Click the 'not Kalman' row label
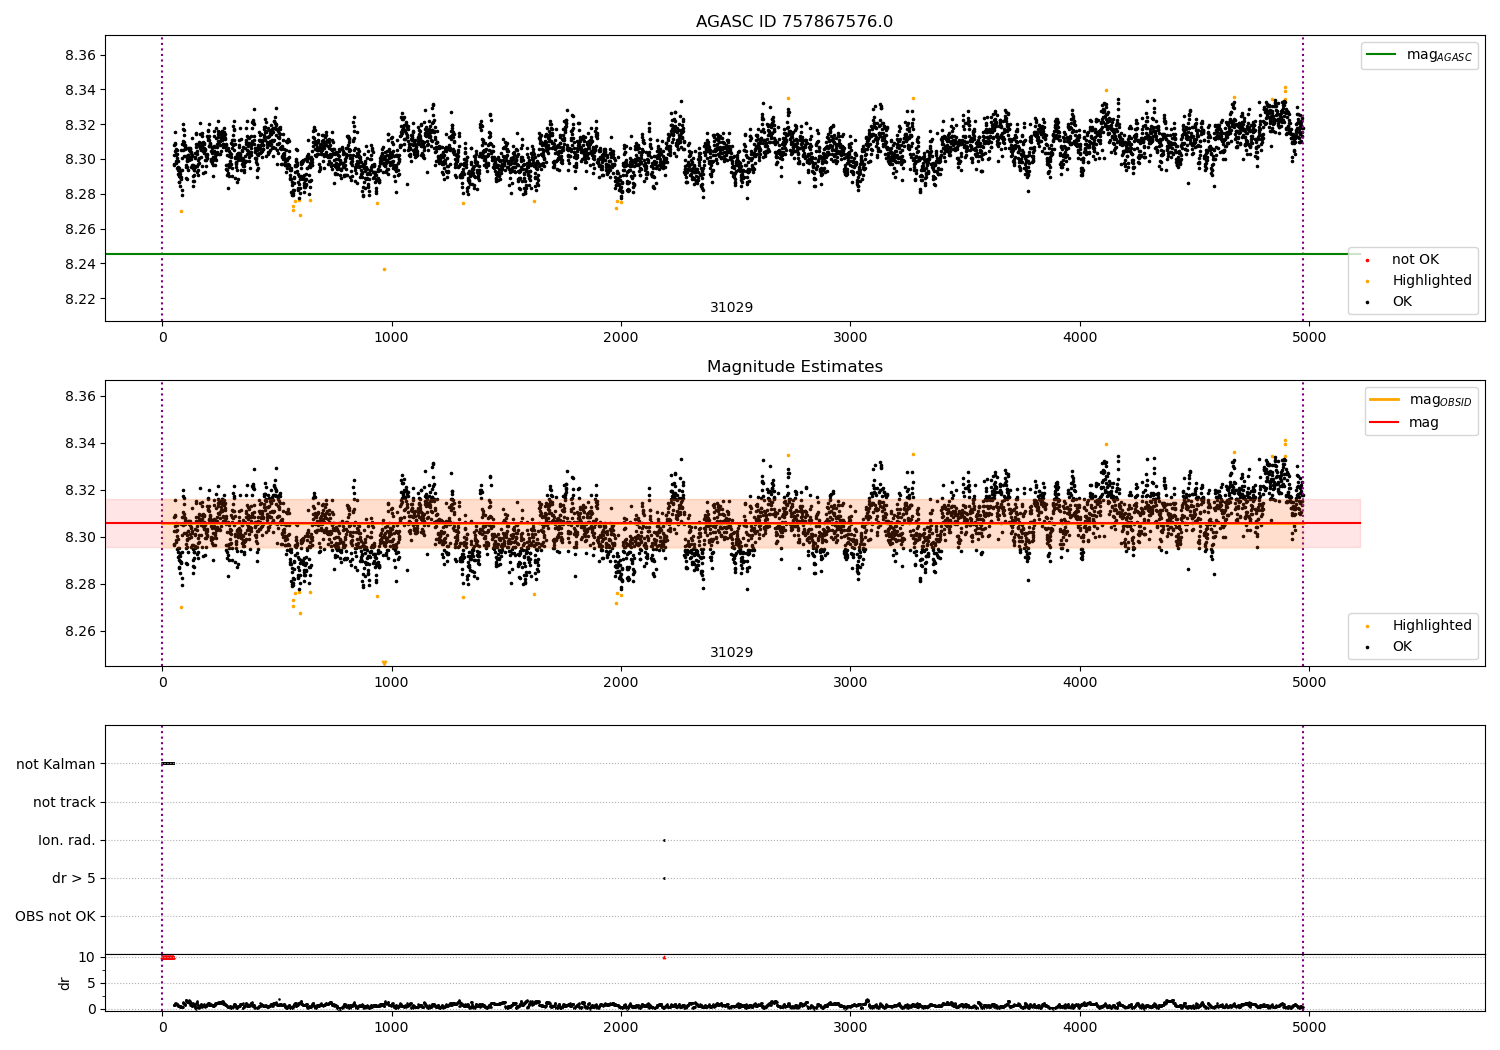Viewport: 1500px width, 1050px height. pos(56,764)
